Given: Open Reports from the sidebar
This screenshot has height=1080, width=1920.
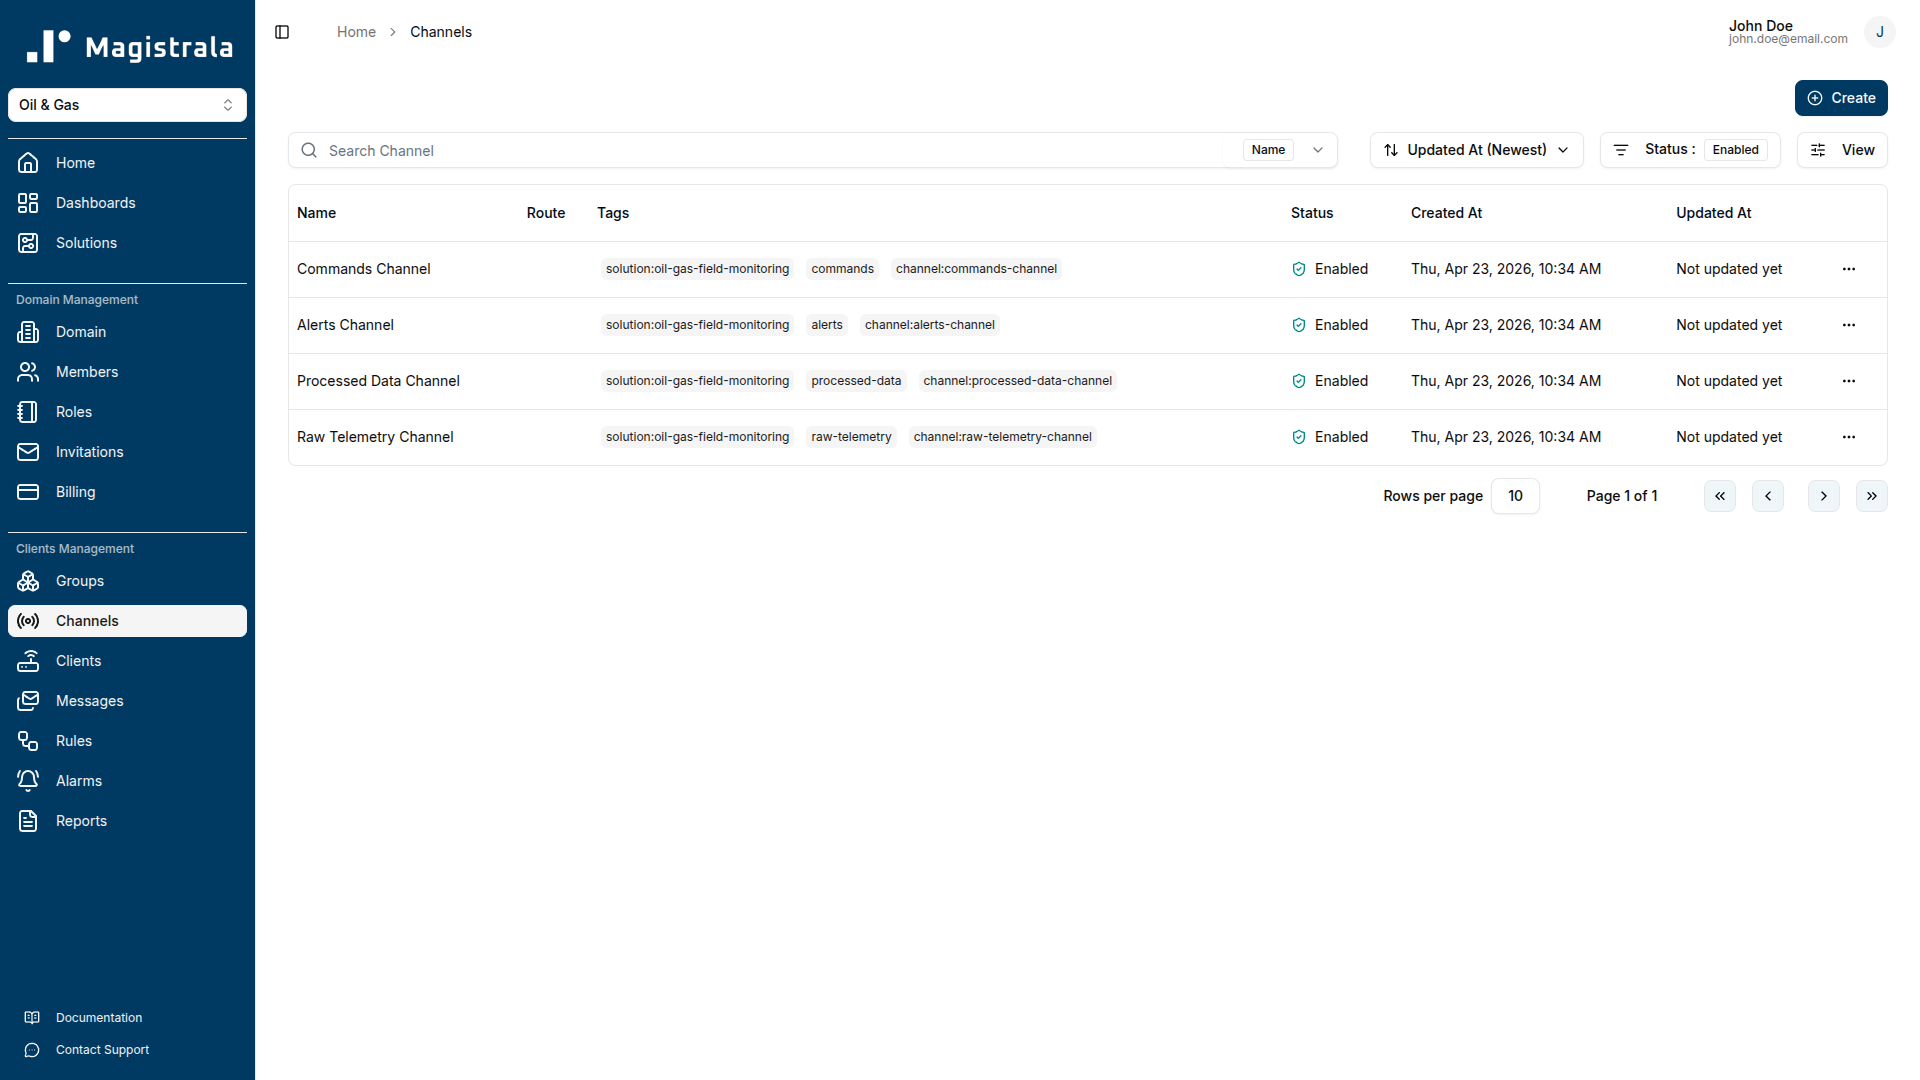Looking at the screenshot, I should [81, 821].
